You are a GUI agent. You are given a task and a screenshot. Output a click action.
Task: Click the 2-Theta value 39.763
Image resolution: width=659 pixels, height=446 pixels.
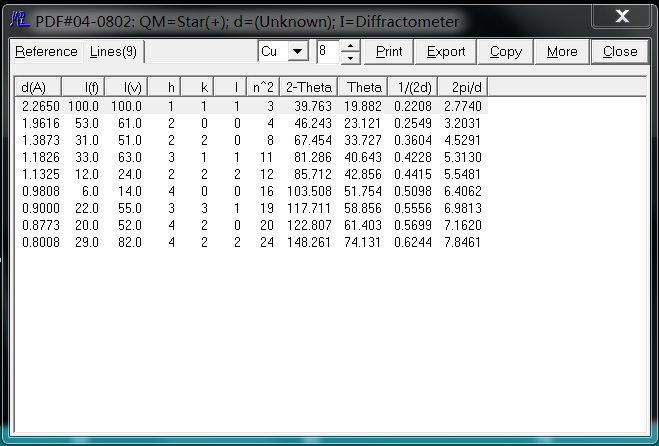coord(313,106)
